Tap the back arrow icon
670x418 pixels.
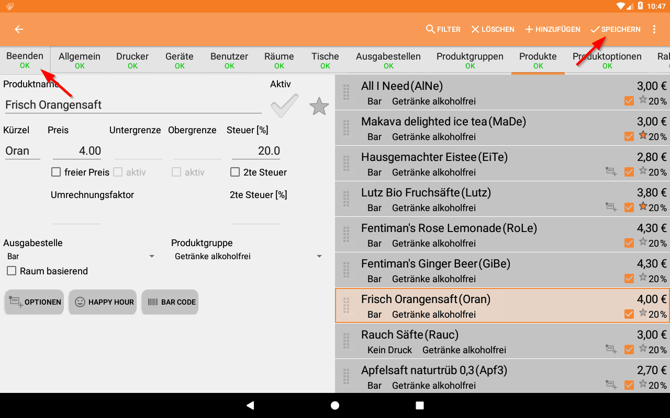pyautogui.click(x=19, y=30)
